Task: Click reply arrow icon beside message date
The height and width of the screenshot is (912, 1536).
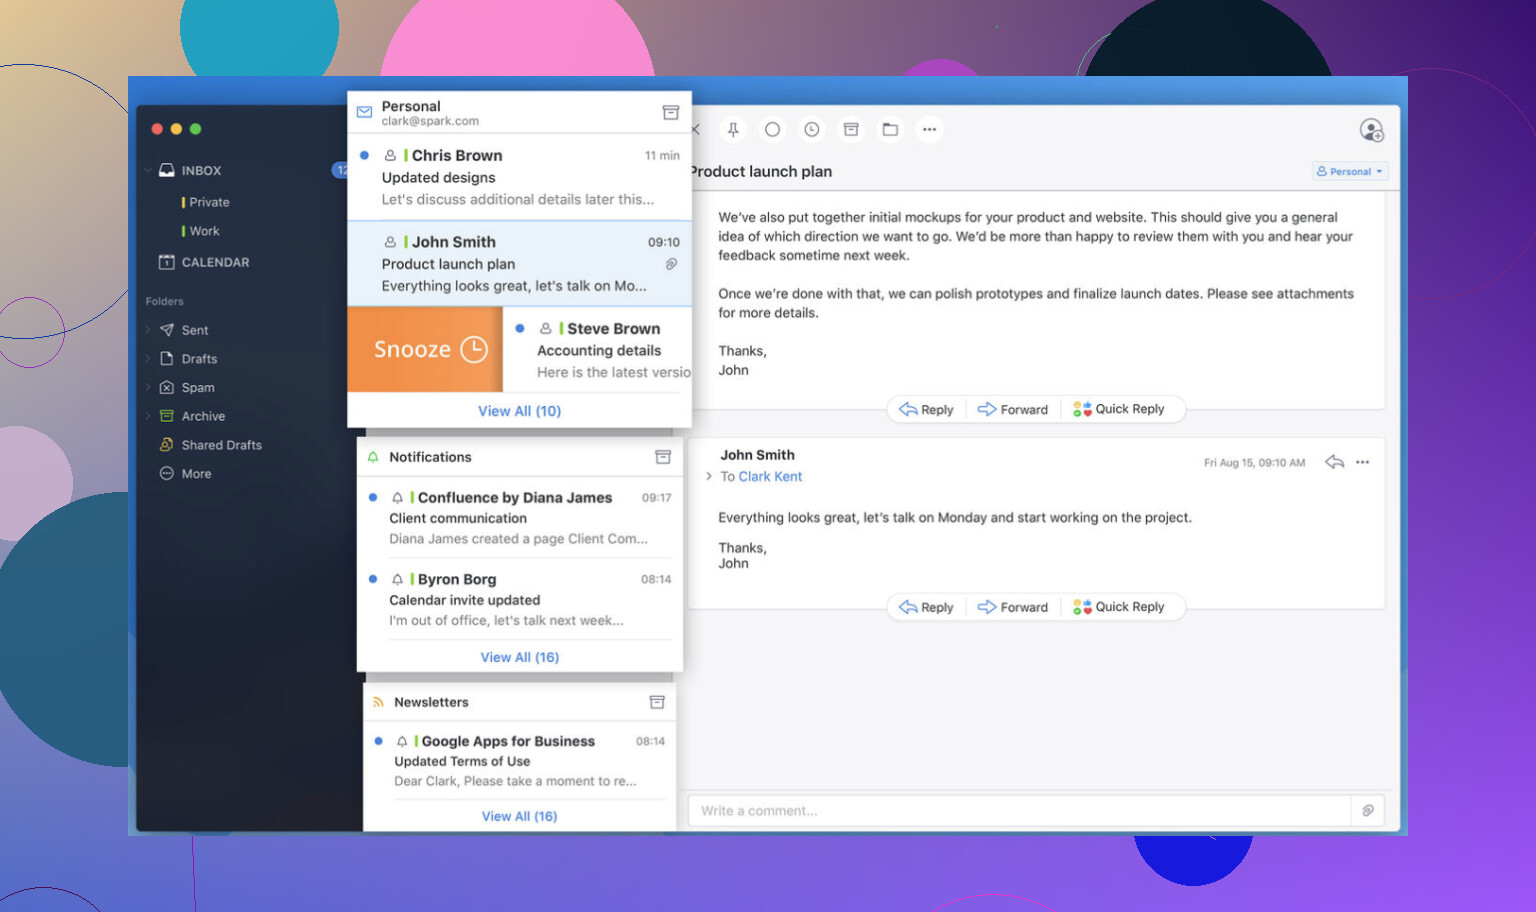Action: point(1334,462)
